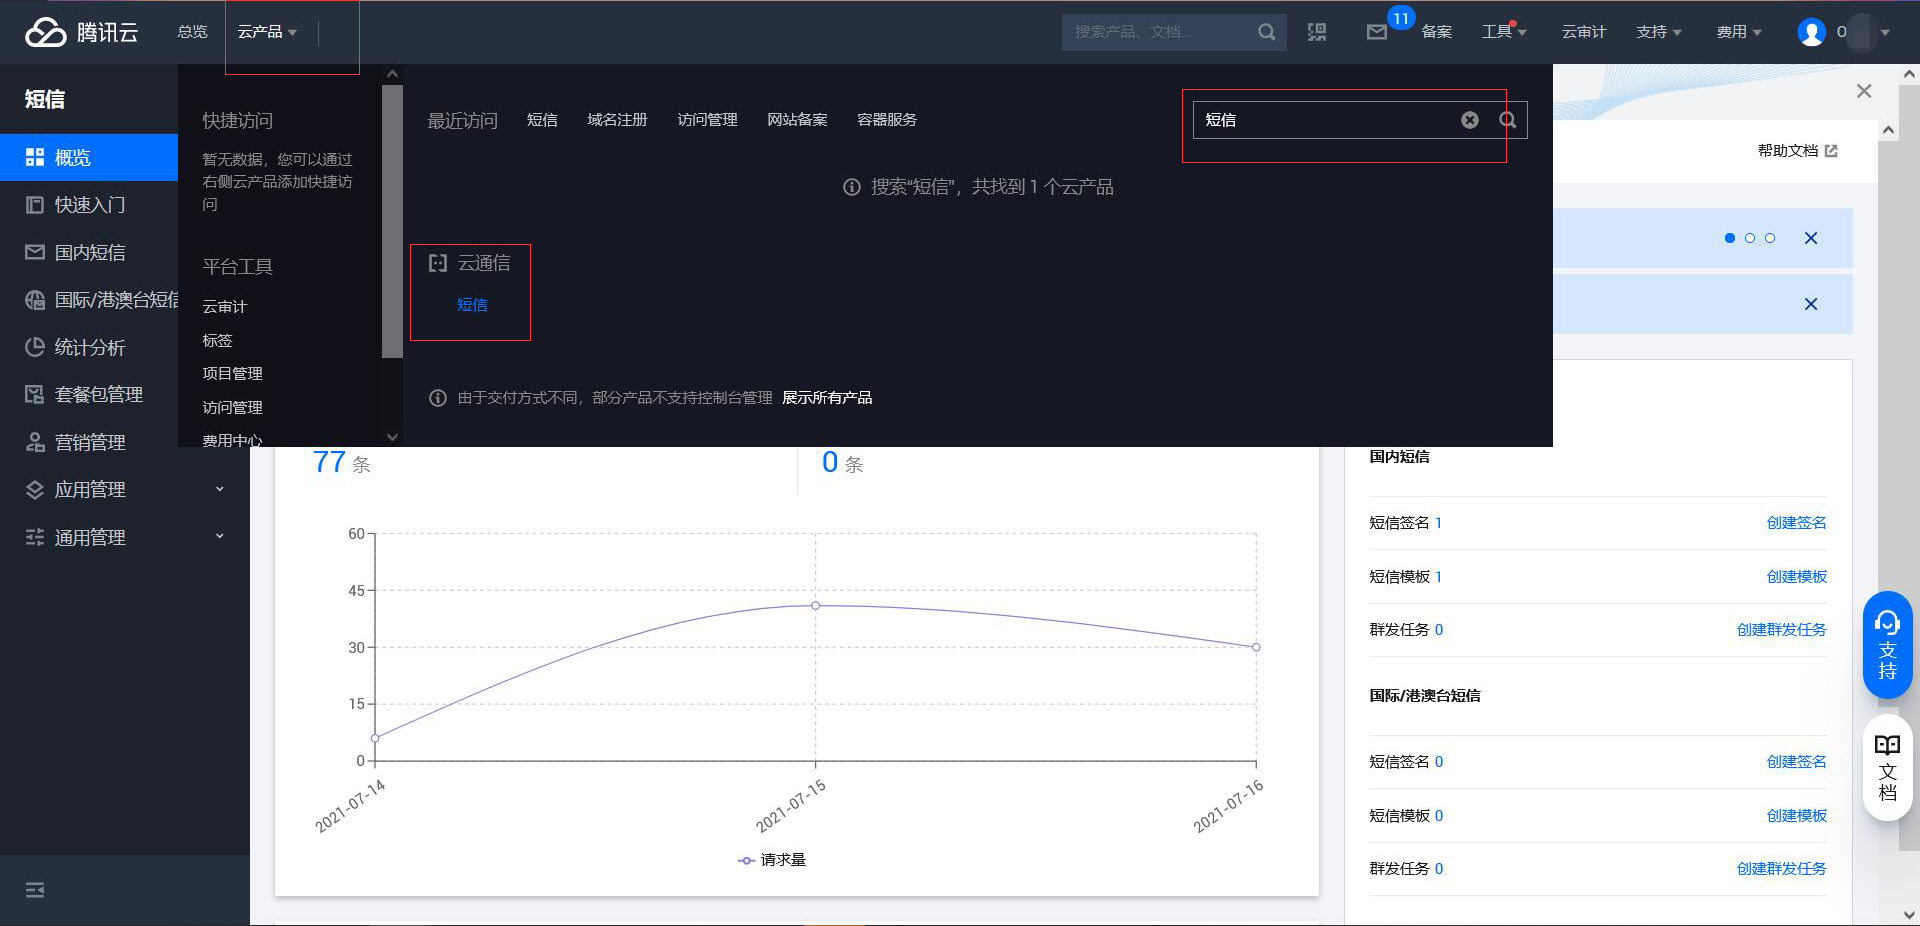Open the message mailbox icon
The image size is (1920, 926).
pyautogui.click(x=1377, y=32)
